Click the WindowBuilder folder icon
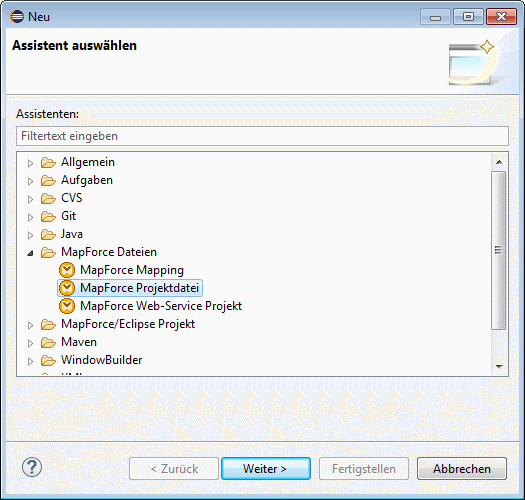 [48, 361]
